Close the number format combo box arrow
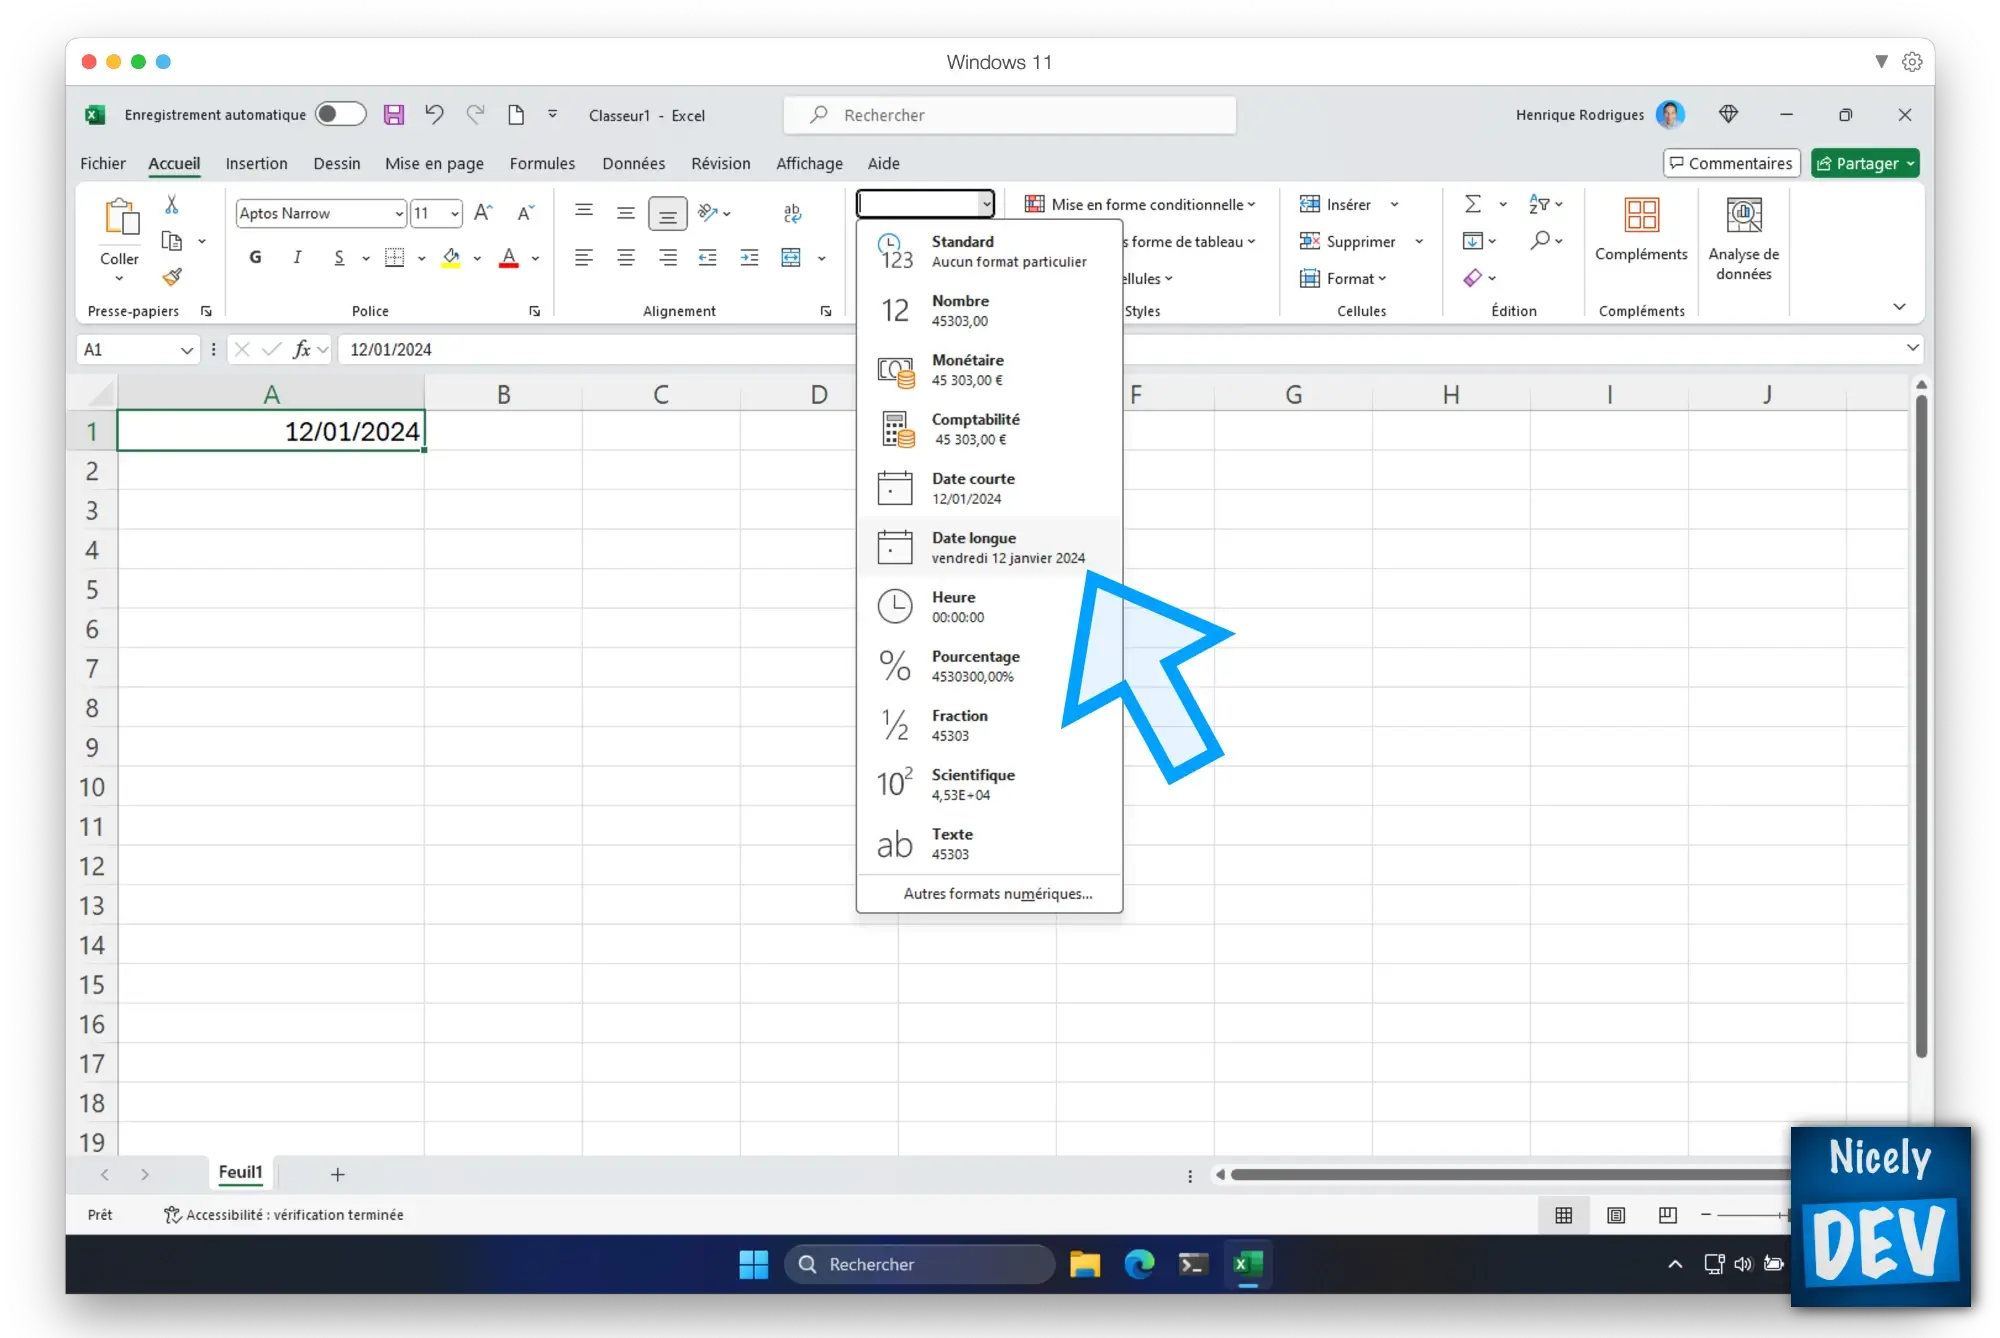This screenshot has width=2000, height=1338. click(x=986, y=204)
